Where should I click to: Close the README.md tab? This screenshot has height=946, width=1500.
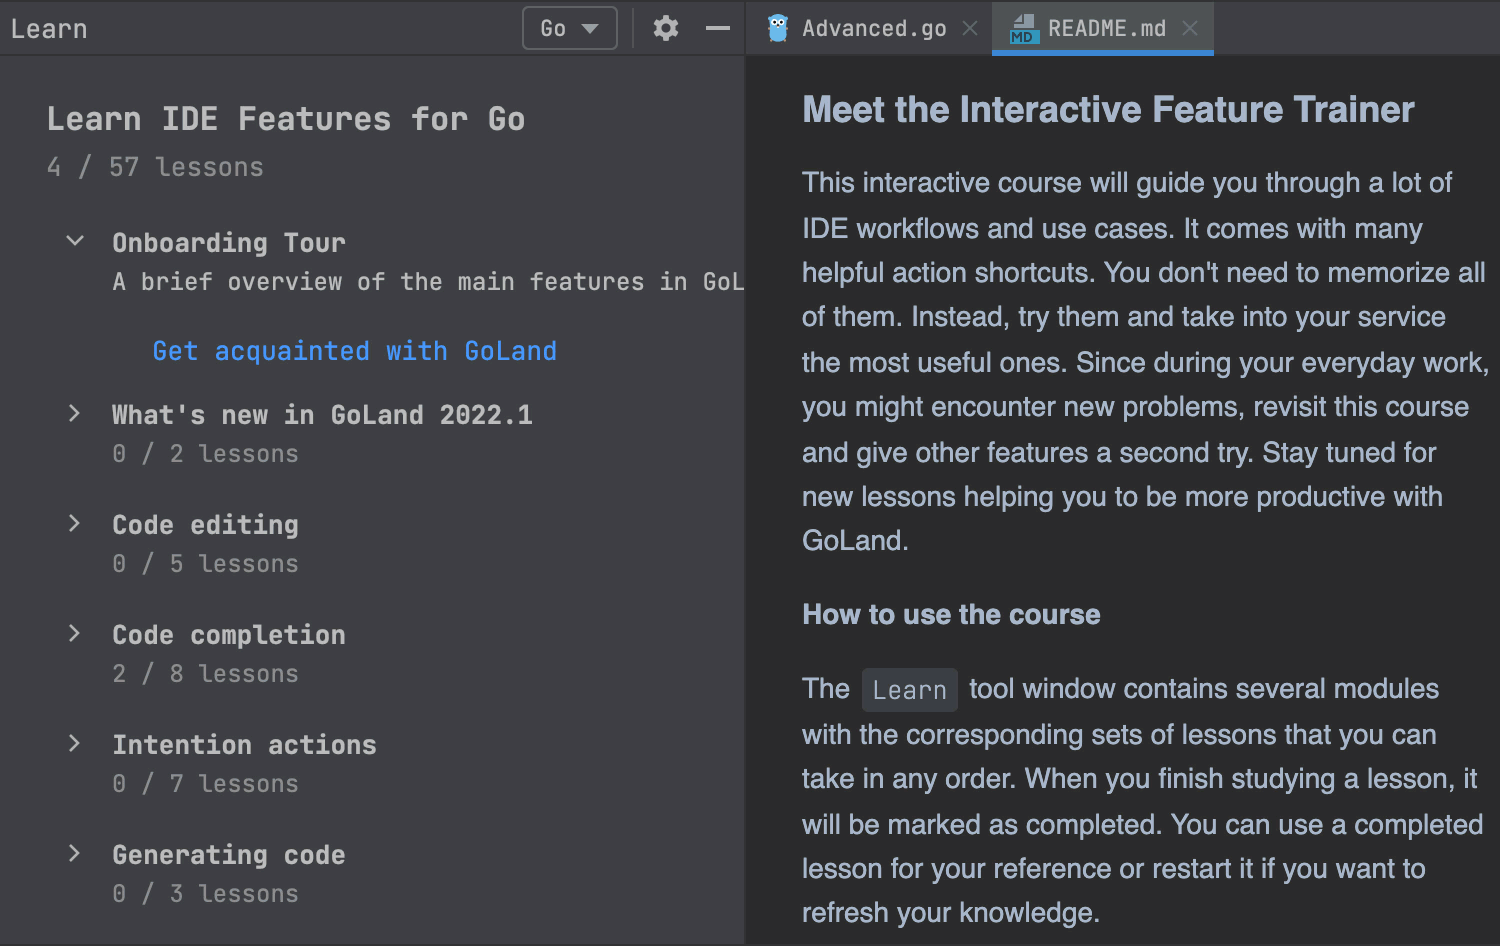(1190, 28)
